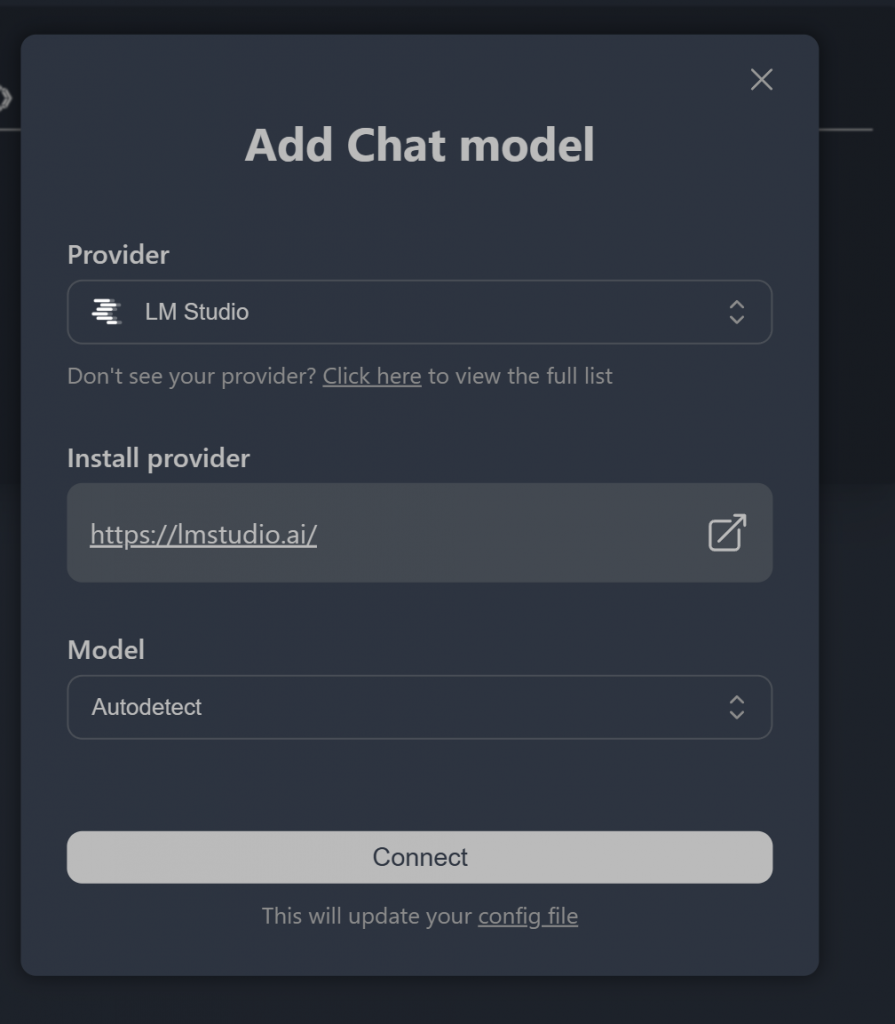
Task: Click the "Provider" field label
Action: click(x=118, y=255)
